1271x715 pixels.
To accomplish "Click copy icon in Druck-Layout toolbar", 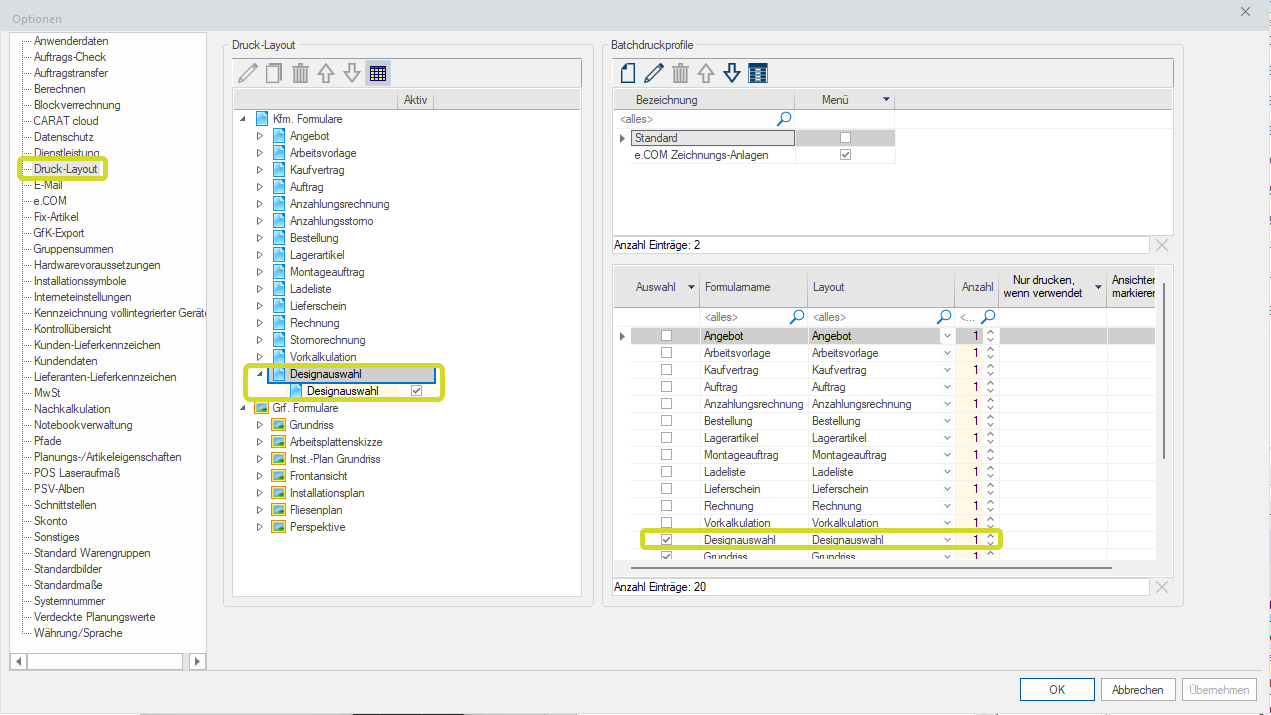I will [274, 73].
